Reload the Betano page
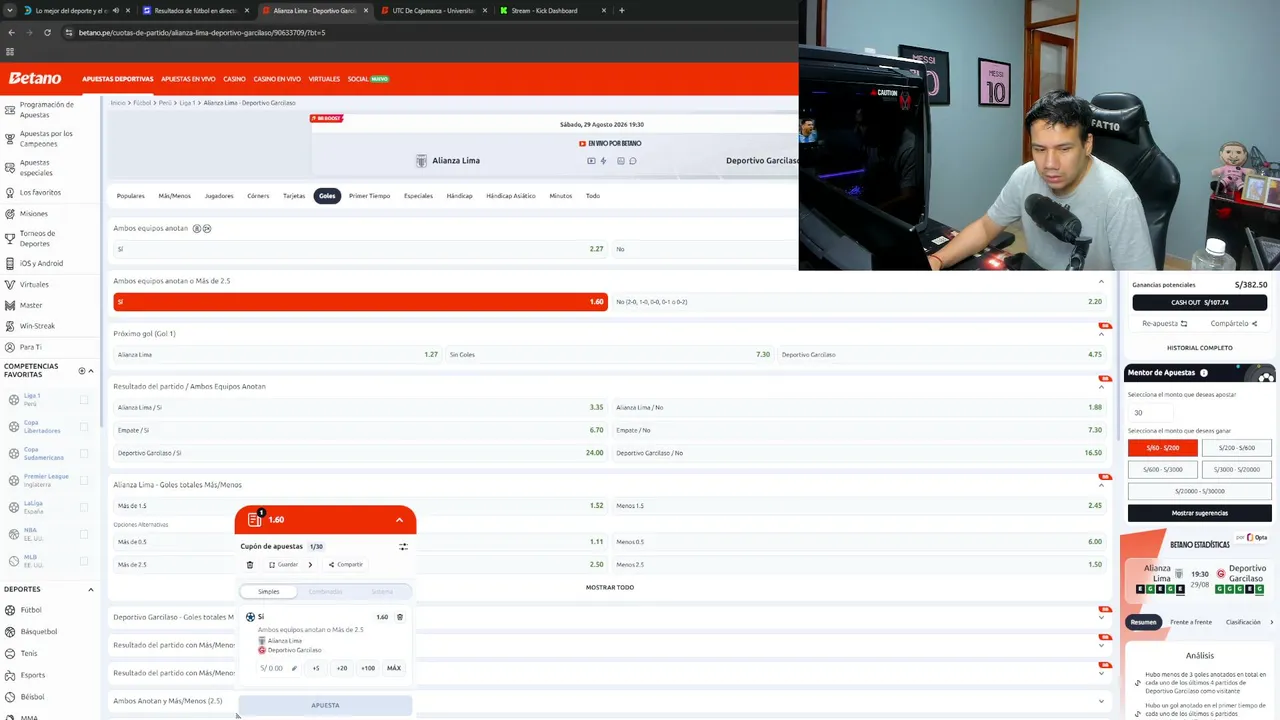The image size is (1280, 720). coord(47,32)
